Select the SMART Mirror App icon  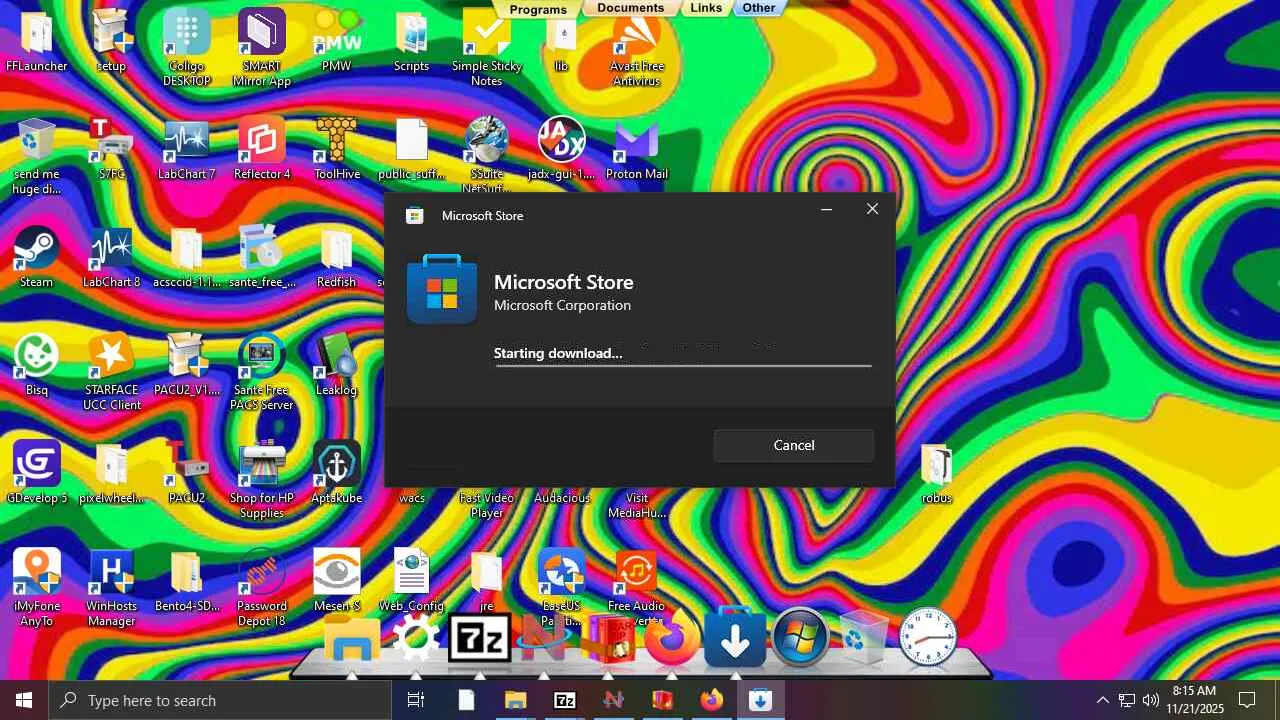[x=262, y=49]
